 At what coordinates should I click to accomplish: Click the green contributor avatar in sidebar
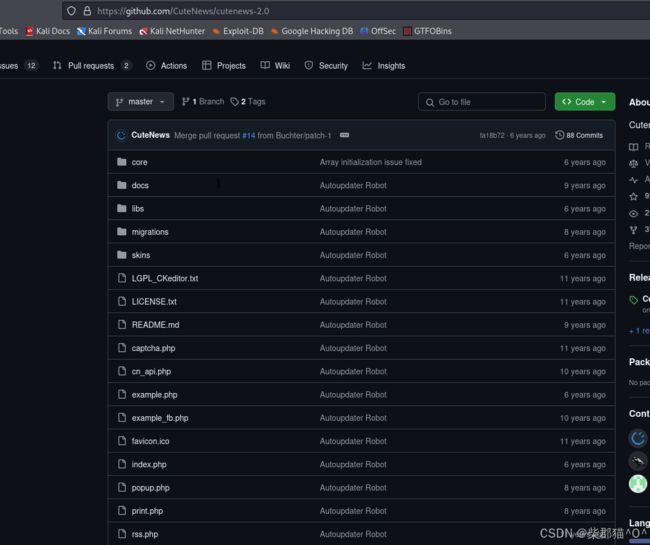(x=638, y=483)
